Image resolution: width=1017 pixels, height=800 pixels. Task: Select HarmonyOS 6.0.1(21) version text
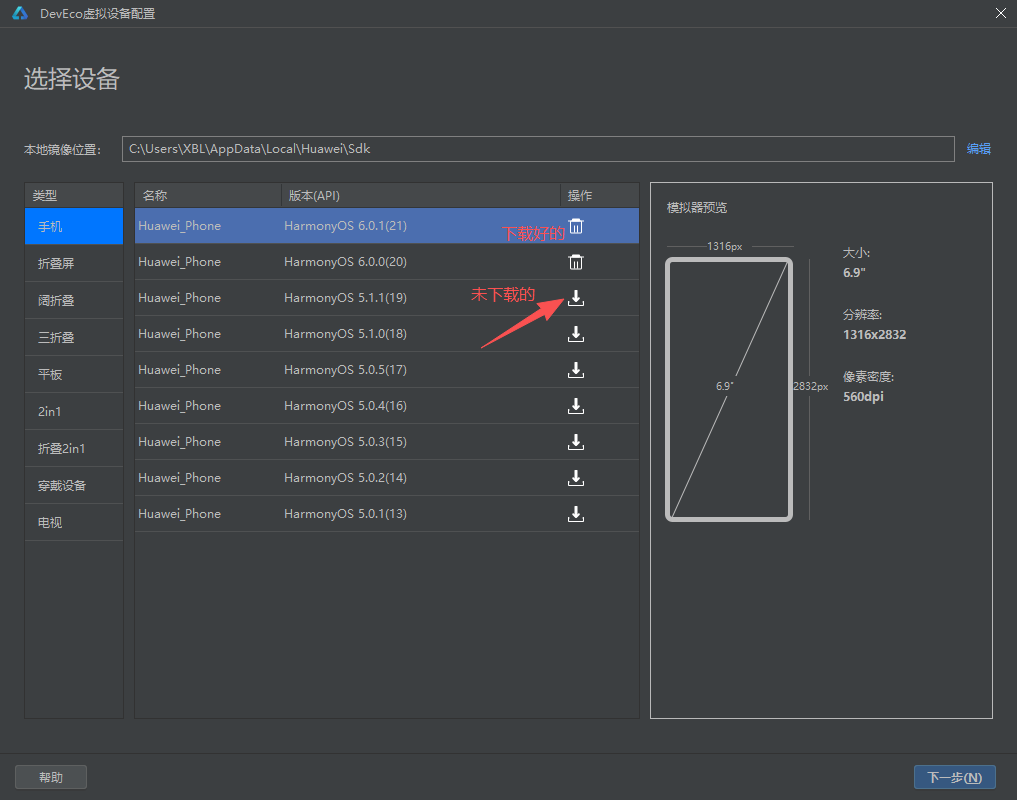[346, 226]
